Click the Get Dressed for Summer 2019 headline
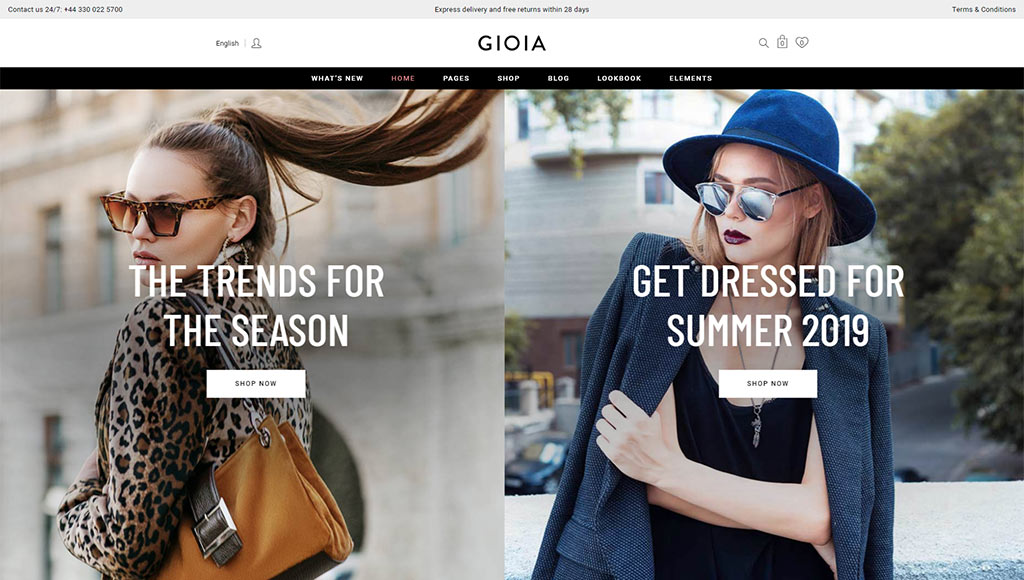The height and width of the screenshot is (580, 1024). tap(768, 305)
